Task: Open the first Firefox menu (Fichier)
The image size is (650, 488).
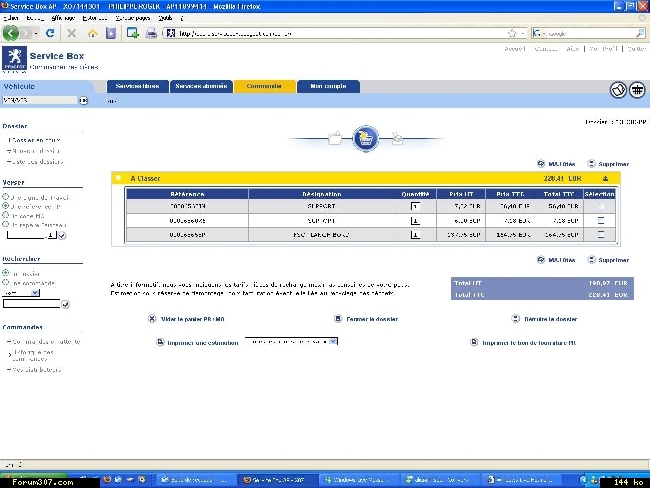Action: point(11,18)
